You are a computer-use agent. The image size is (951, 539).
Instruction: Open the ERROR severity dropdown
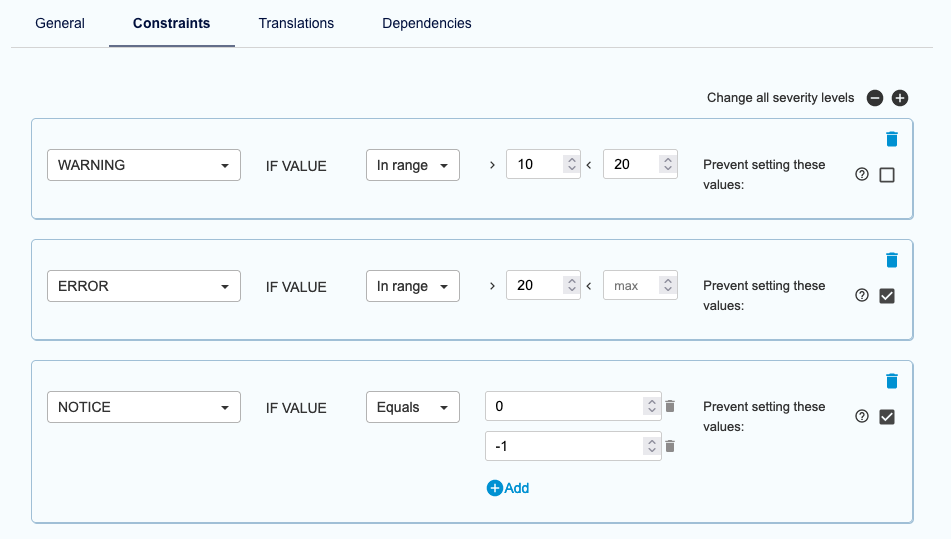(144, 286)
